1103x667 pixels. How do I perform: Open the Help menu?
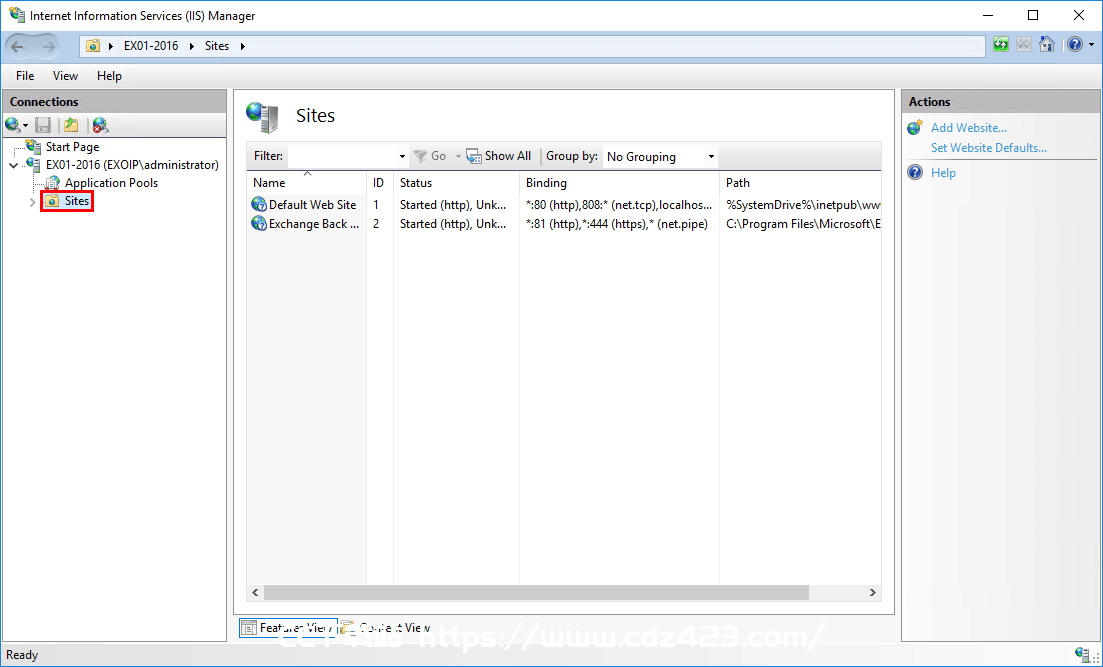tap(109, 76)
